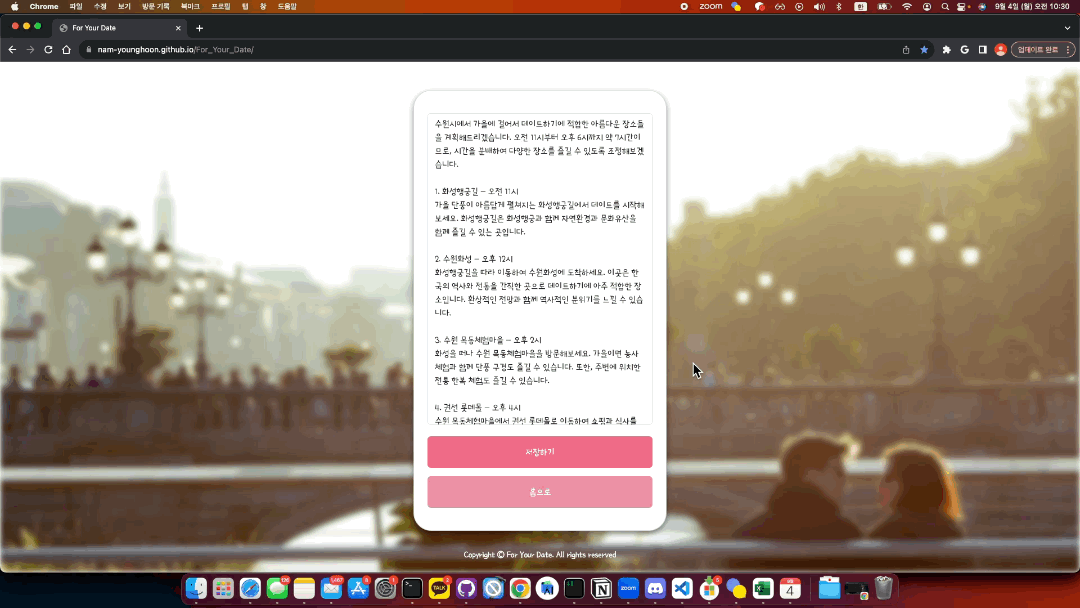
Task: Open the 파일 menu
Action: pos(76,6)
